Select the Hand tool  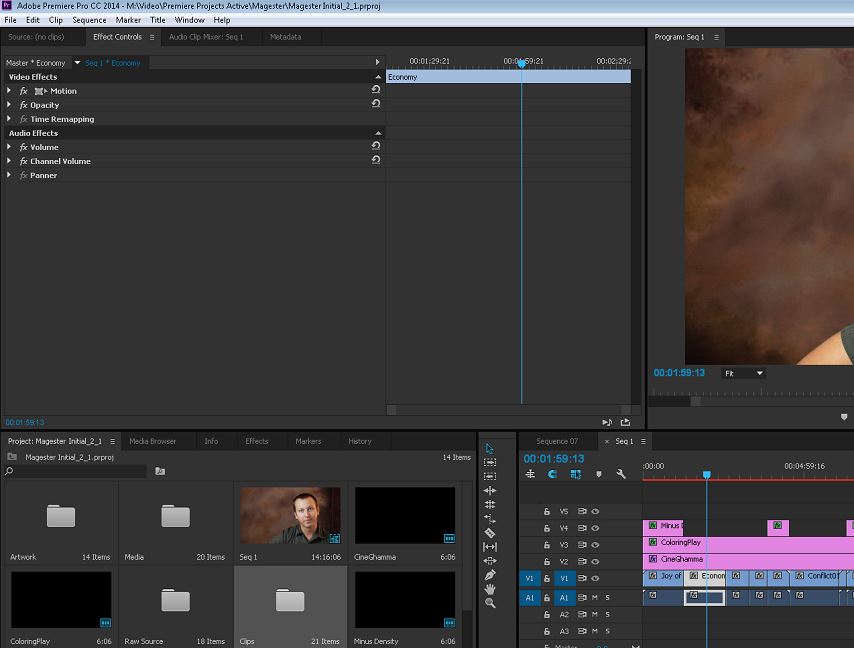point(490,589)
